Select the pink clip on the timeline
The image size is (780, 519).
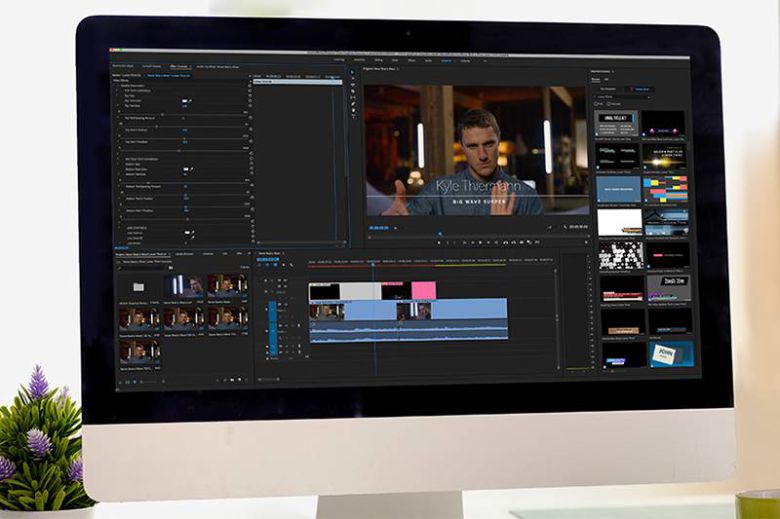click(x=423, y=290)
